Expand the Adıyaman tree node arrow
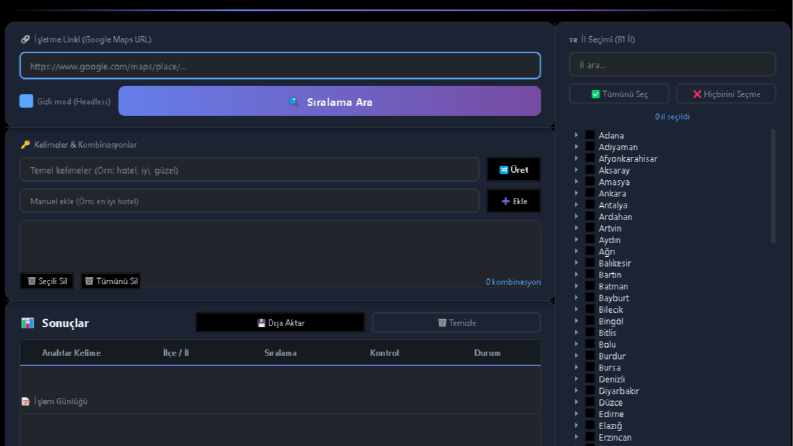The height and width of the screenshot is (446, 793). (576, 147)
